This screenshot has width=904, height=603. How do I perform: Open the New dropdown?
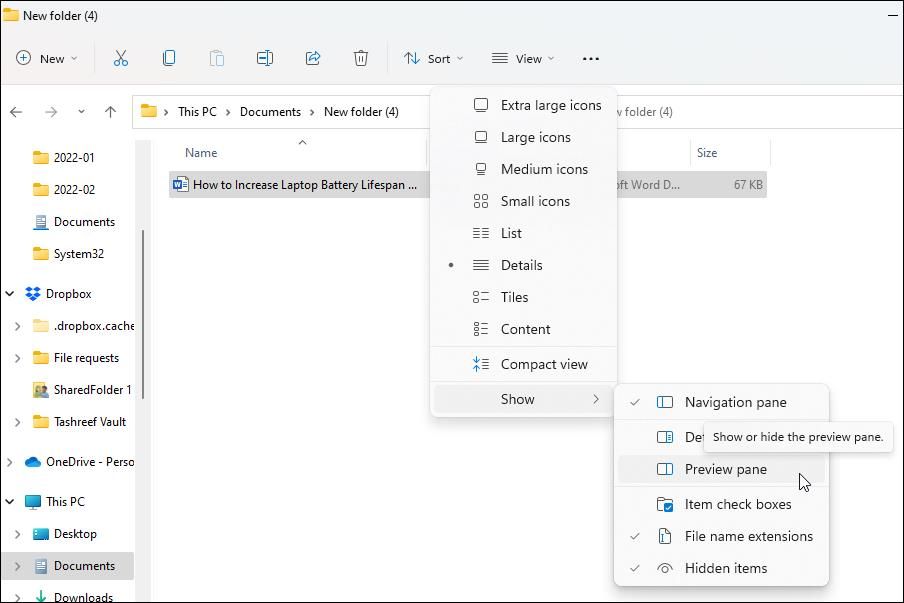pyautogui.click(x=47, y=59)
